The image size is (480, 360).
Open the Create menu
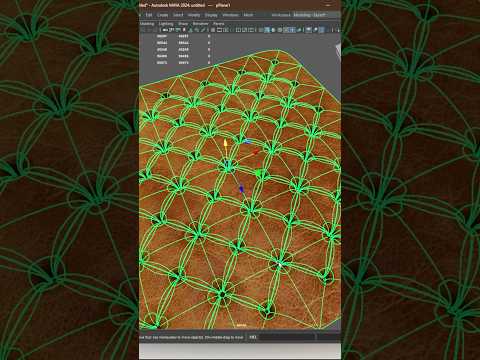click(x=163, y=15)
